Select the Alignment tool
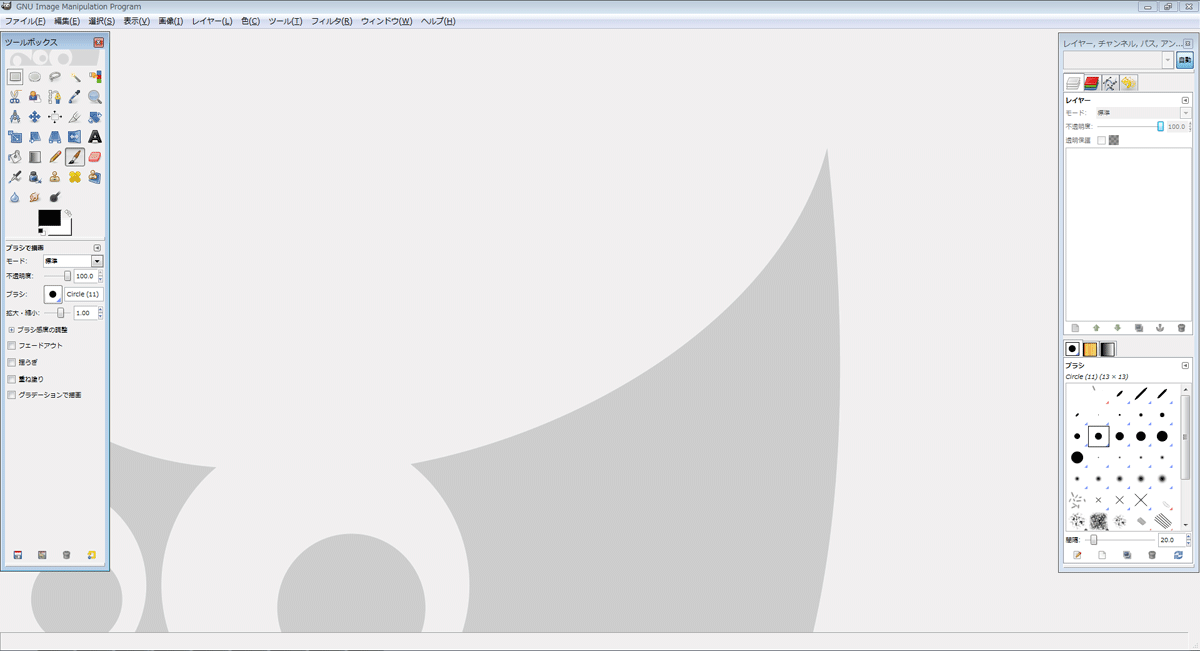Image resolution: width=1200 pixels, height=651 pixels. pyautogui.click(x=55, y=117)
